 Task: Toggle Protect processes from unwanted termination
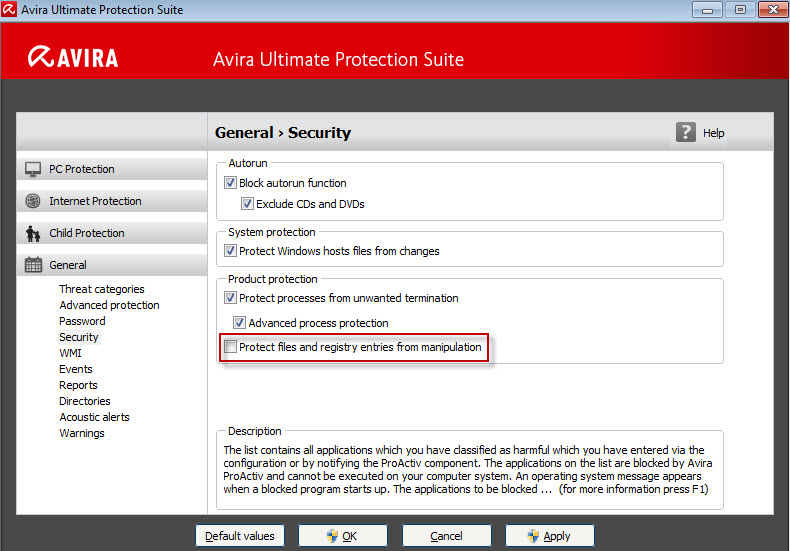(230, 298)
